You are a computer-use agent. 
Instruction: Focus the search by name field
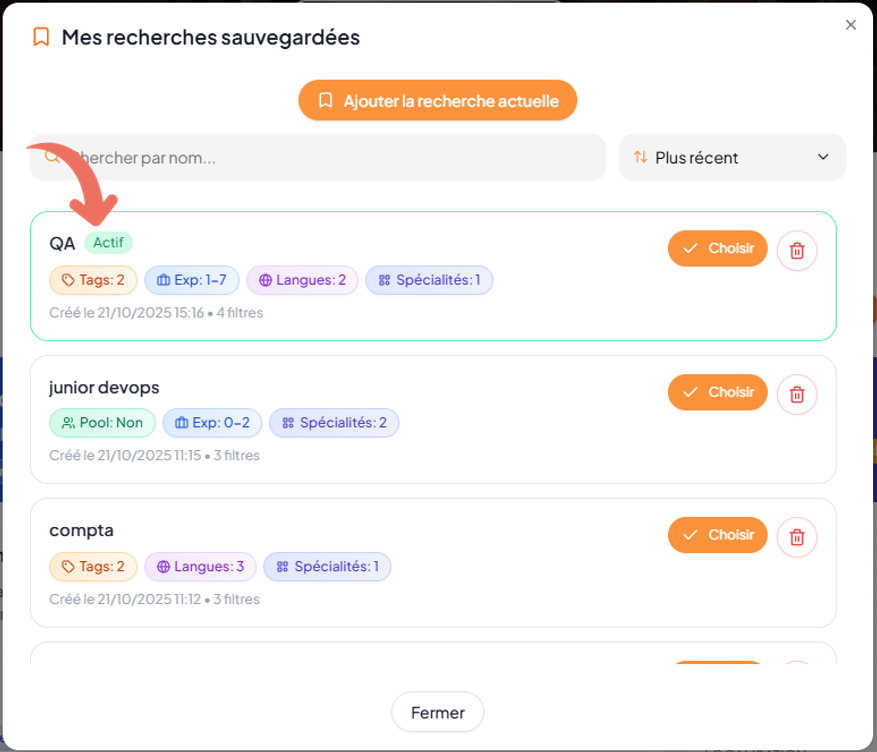[x=330, y=157]
